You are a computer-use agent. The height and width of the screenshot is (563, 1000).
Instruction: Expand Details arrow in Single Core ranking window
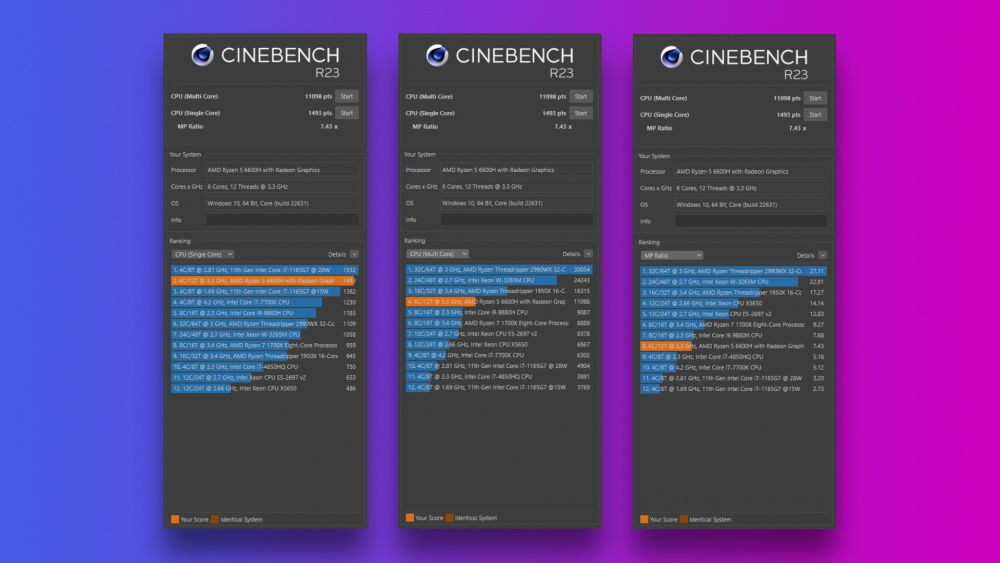tap(354, 254)
